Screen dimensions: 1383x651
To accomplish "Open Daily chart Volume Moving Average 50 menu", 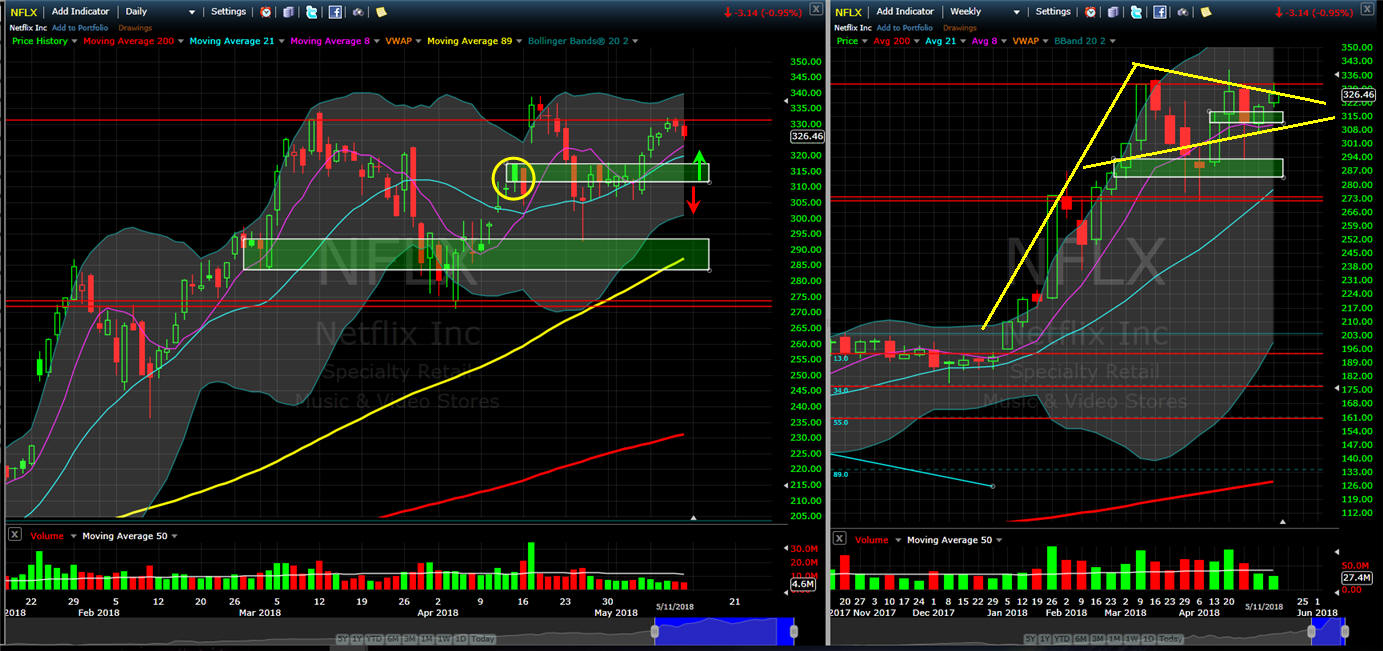I will 175,537.
